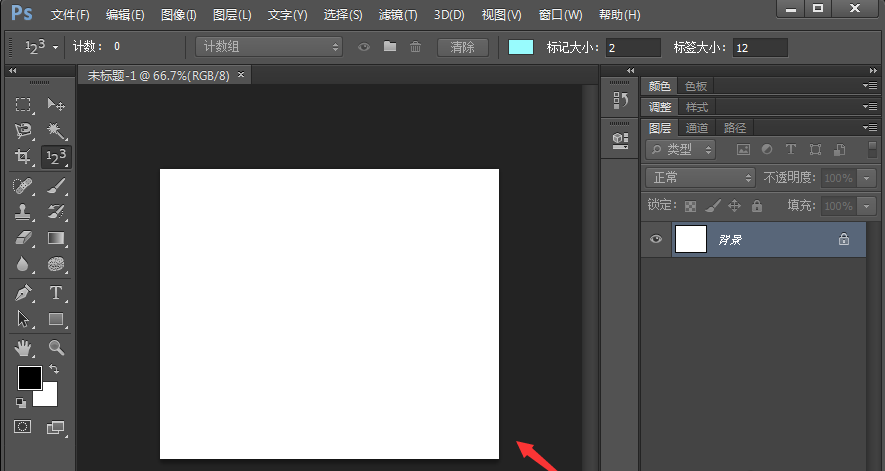Open the 计数组 dropdown
This screenshot has width=885, height=471.
coord(268,47)
